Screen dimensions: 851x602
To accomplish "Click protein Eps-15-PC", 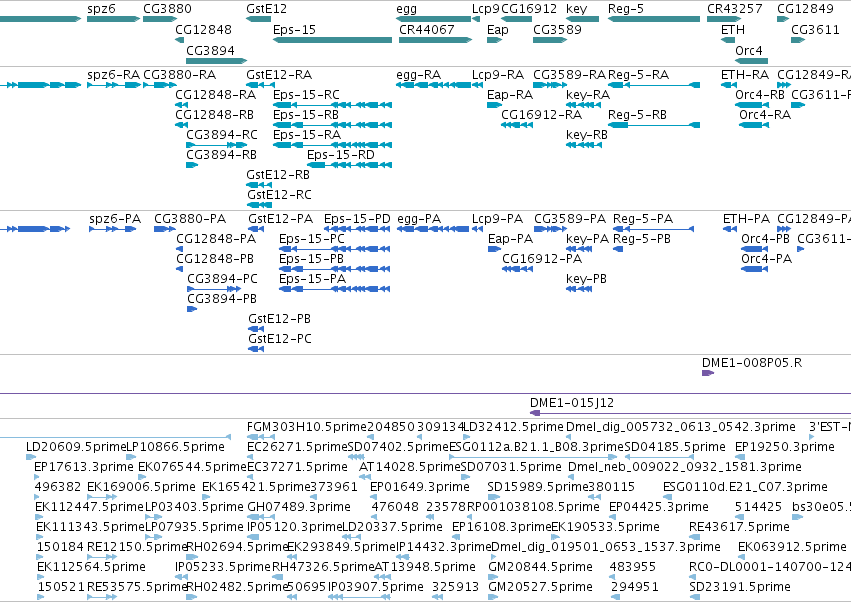I will [334, 249].
